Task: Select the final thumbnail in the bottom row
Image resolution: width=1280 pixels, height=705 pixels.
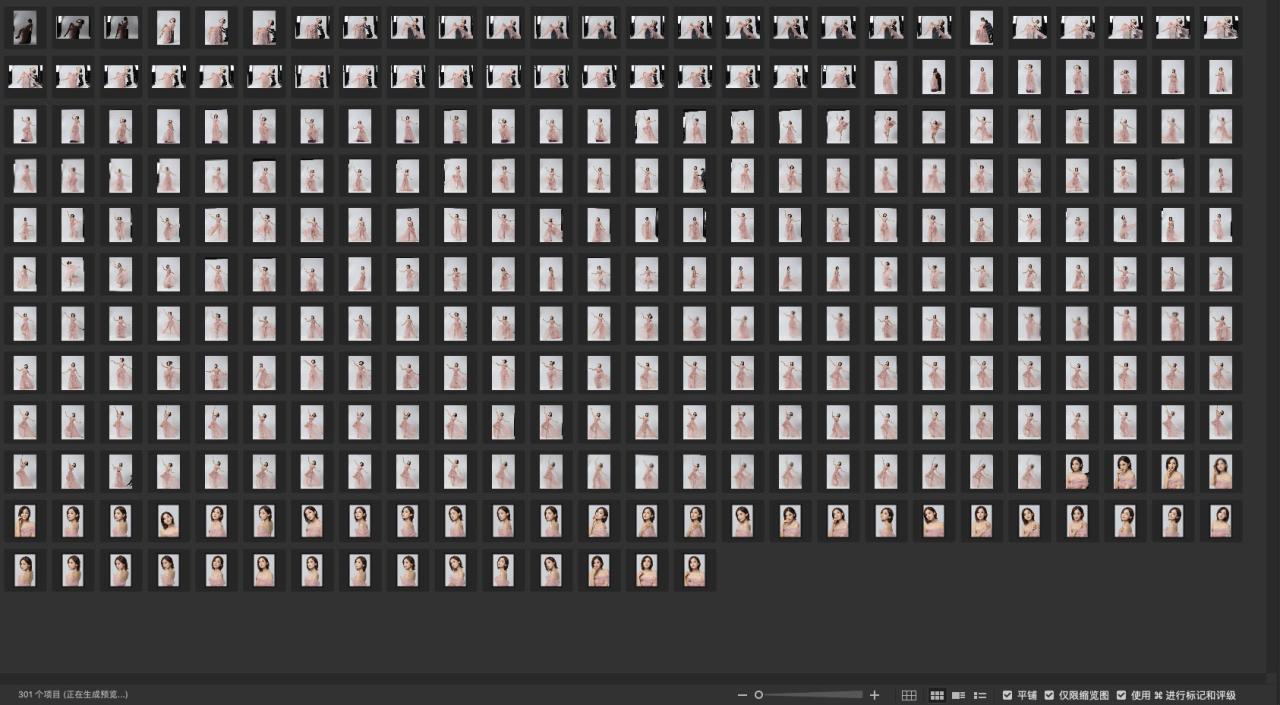Action: [x=694, y=570]
